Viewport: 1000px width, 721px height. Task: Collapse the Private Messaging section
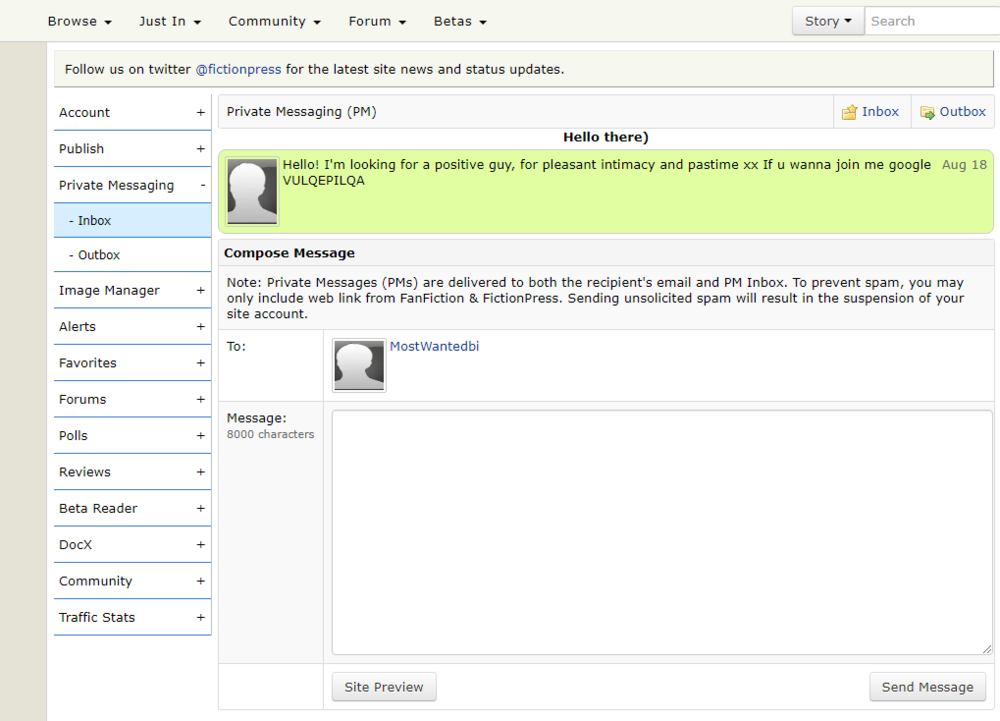click(x=132, y=185)
